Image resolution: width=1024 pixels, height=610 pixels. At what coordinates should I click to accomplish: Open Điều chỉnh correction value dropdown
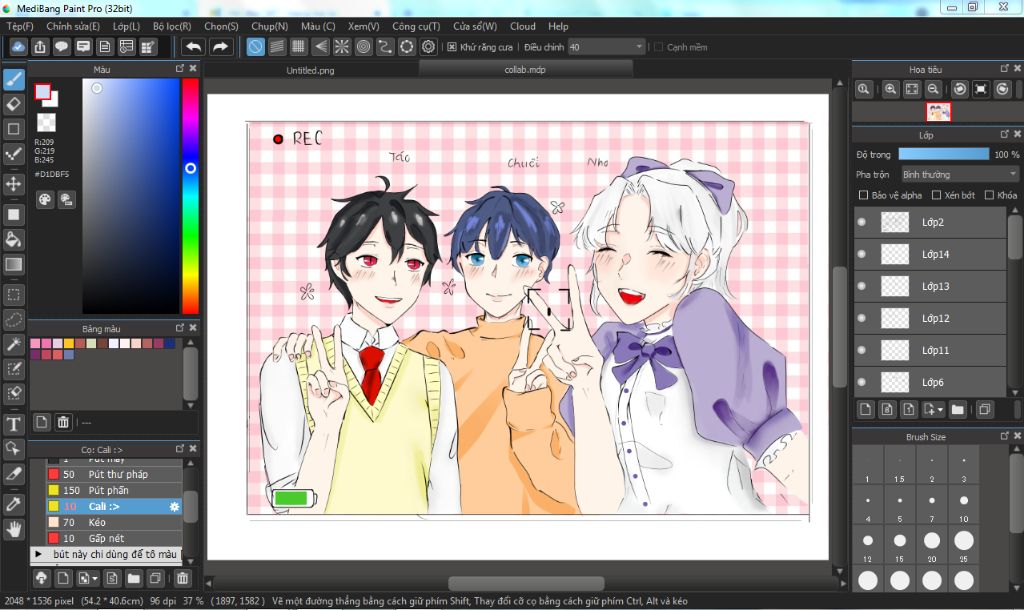coord(606,47)
